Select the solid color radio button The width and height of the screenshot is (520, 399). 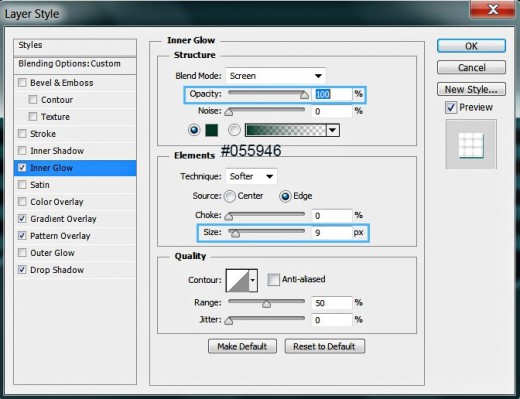coord(194,130)
